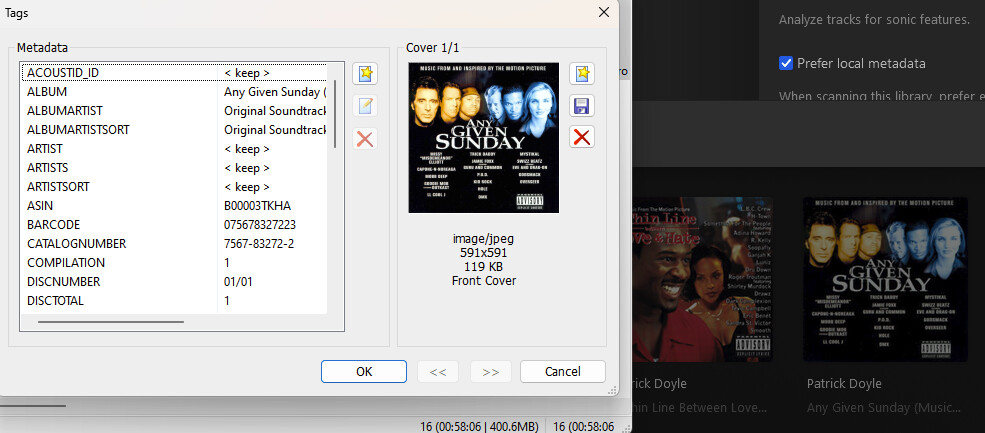Click the metadata list vertical scrollbar
985x433 pixels.
point(335,114)
